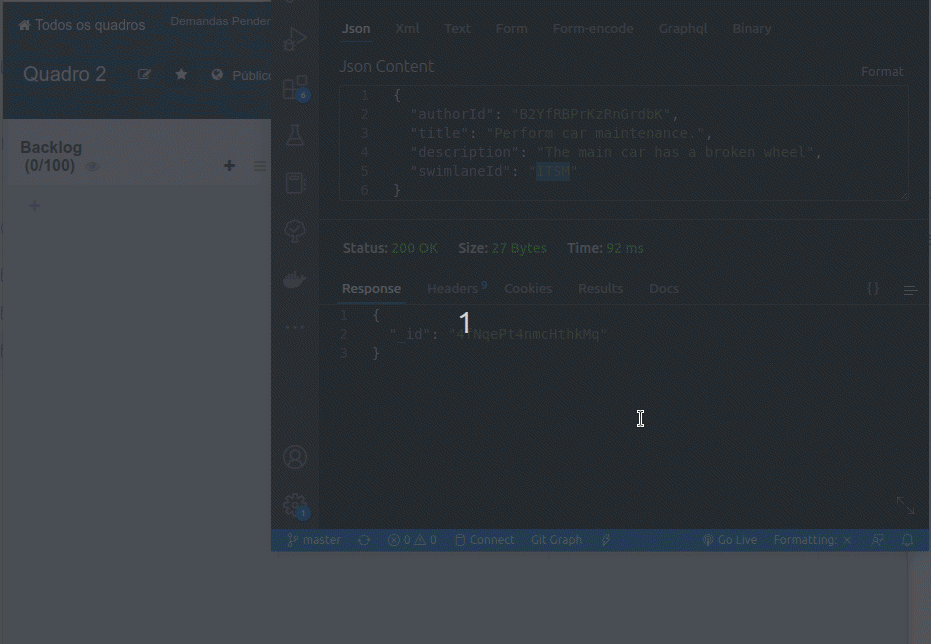The image size is (931, 644).
Task: Click Go Live in status bar
Action: 730,540
